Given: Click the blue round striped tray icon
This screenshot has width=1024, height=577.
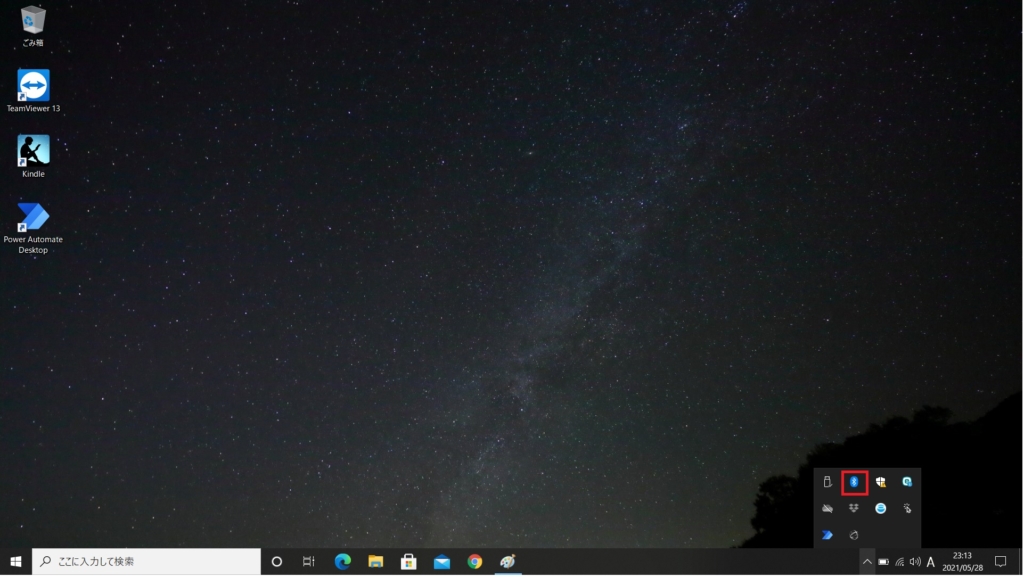Looking at the screenshot, I should click(x=880, y=508).
